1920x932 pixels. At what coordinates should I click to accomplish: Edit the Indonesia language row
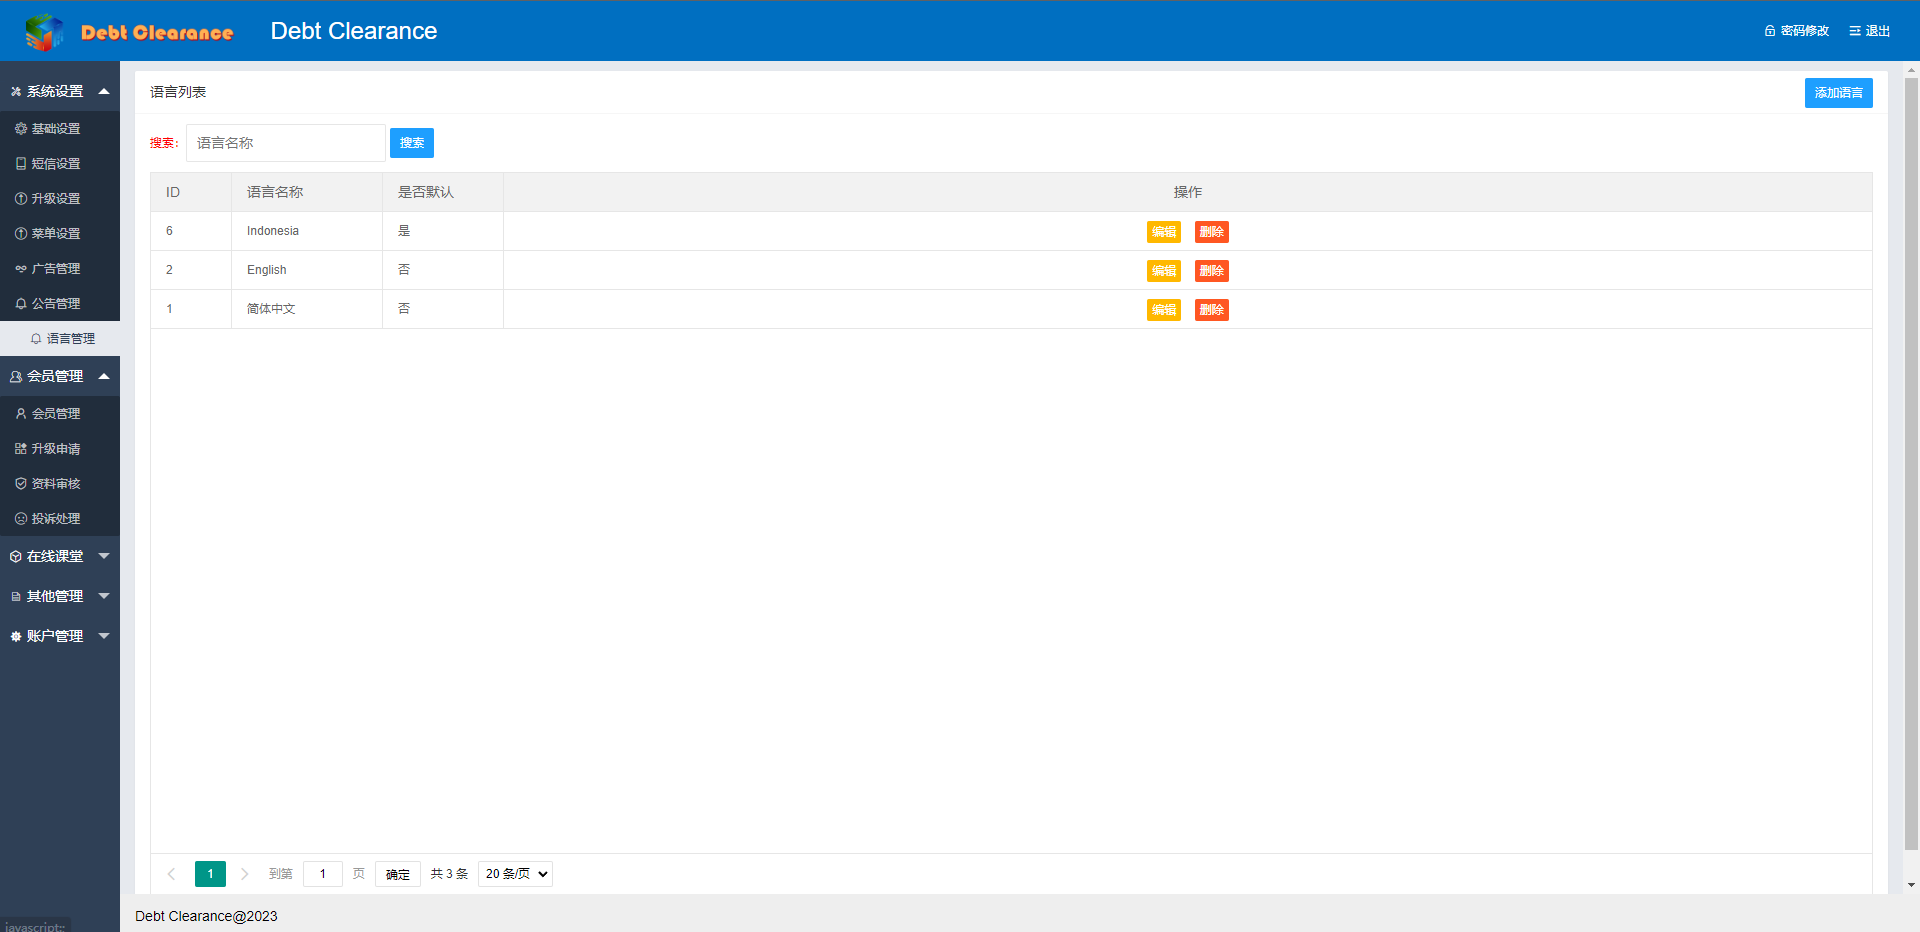[x=1164, y=232]
